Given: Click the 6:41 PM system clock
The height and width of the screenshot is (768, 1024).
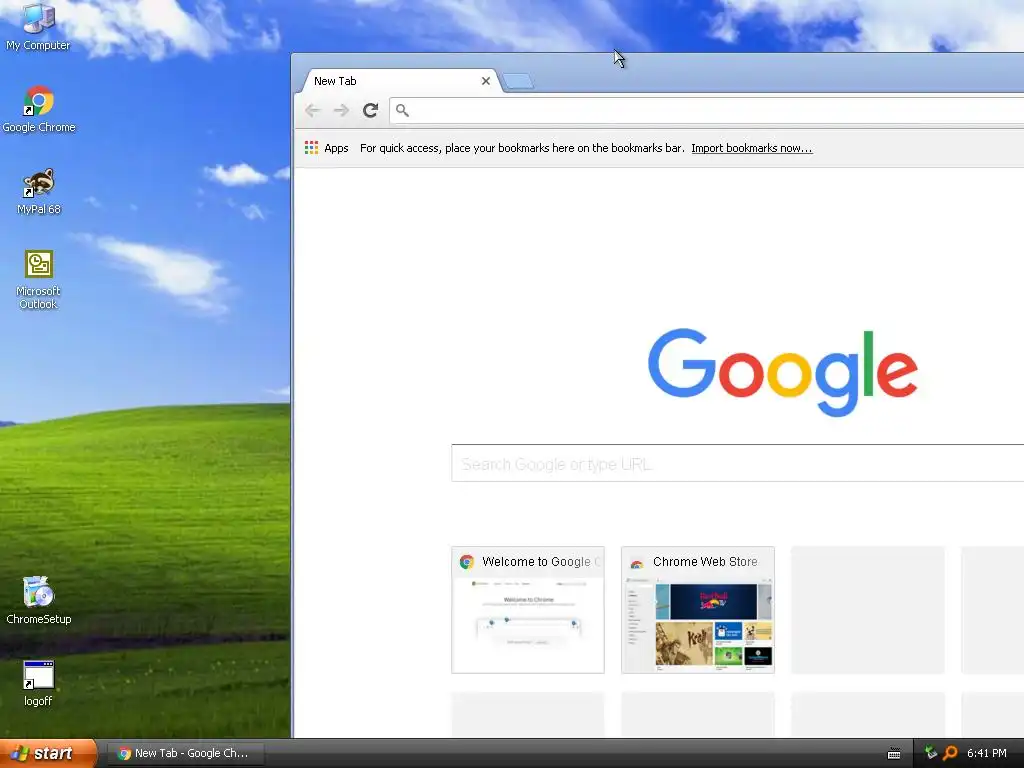Looking at the screenshot, I should [x=987, y=753].
